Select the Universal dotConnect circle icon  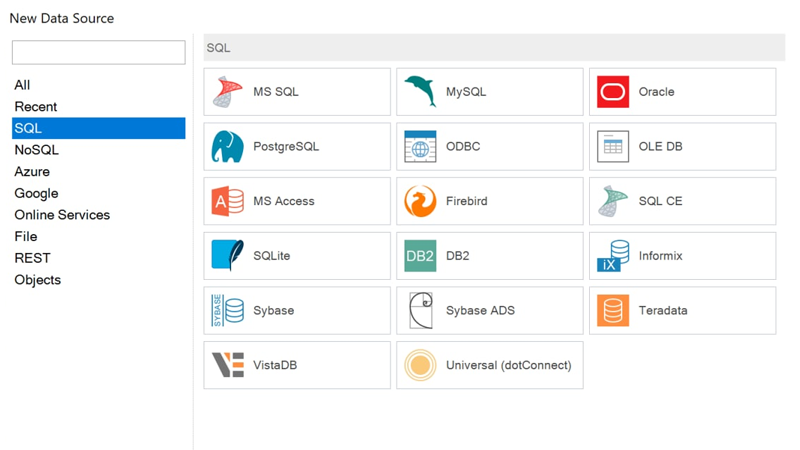click(420, 365)
